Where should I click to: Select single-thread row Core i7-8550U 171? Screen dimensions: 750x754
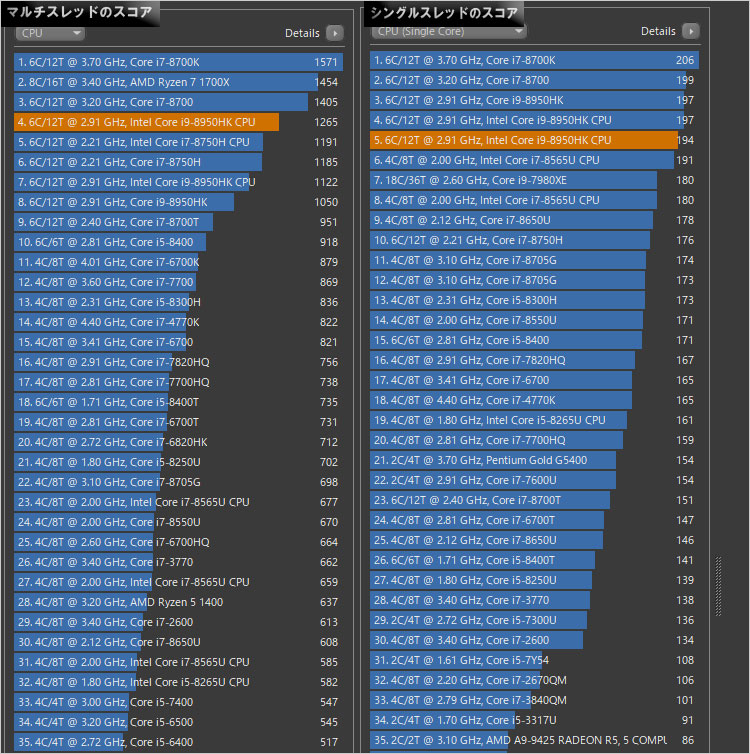[x=535, y=320]
